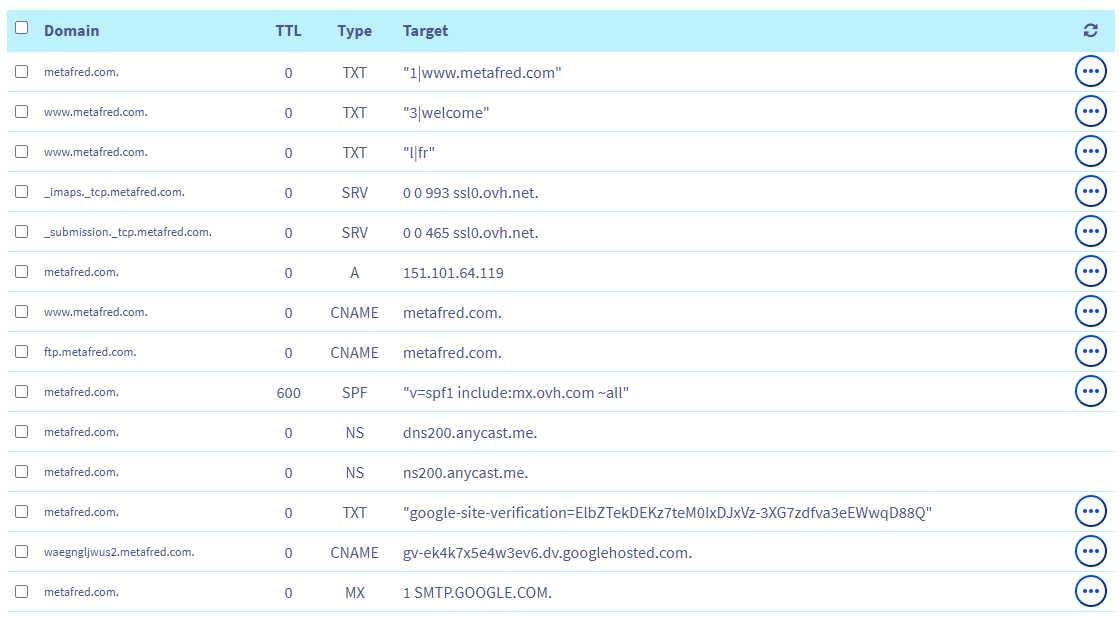Tick the checkbox for the MX record
This screenshot has width=1119, height=618.
click(22, 592)
